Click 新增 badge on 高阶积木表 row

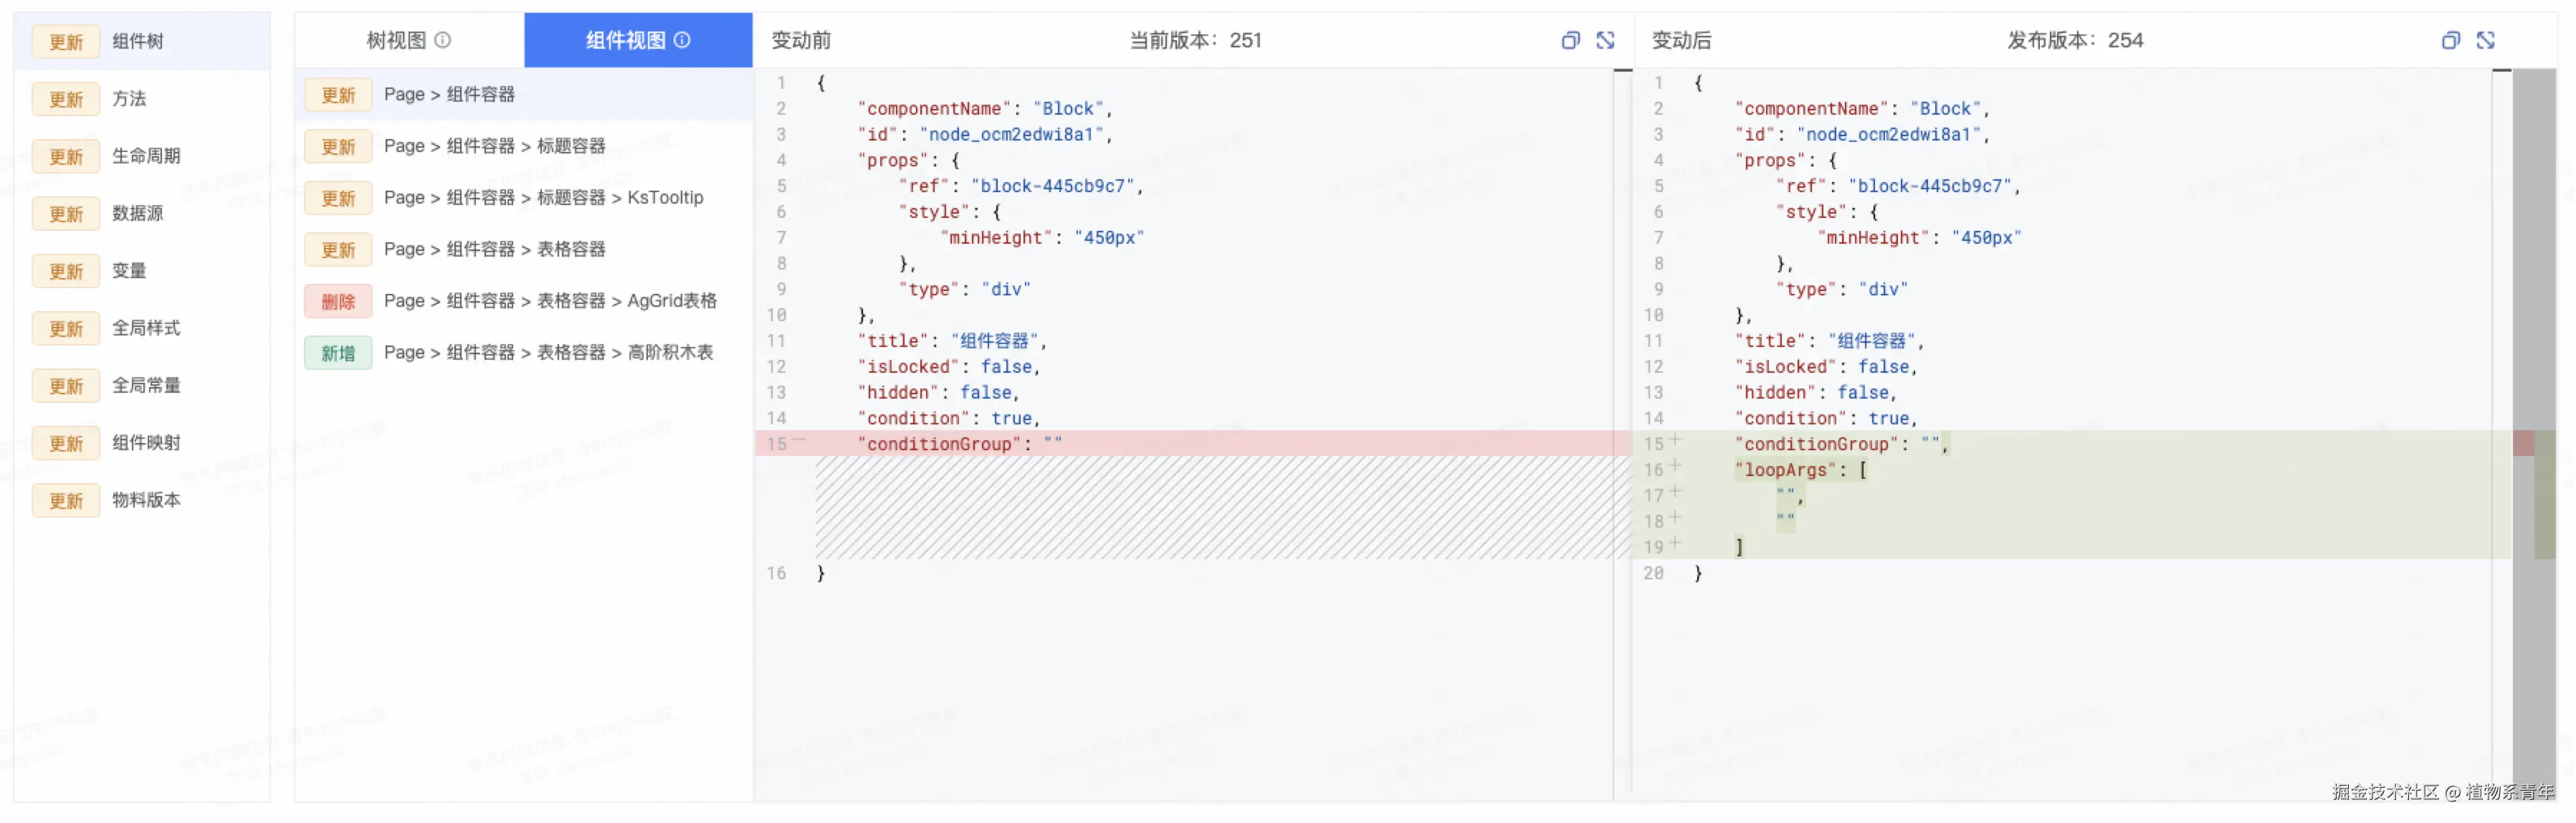pos(338,353)
